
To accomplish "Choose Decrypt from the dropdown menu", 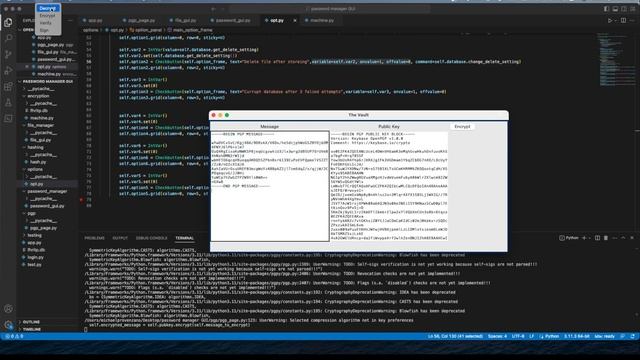I will pos(48,8).
